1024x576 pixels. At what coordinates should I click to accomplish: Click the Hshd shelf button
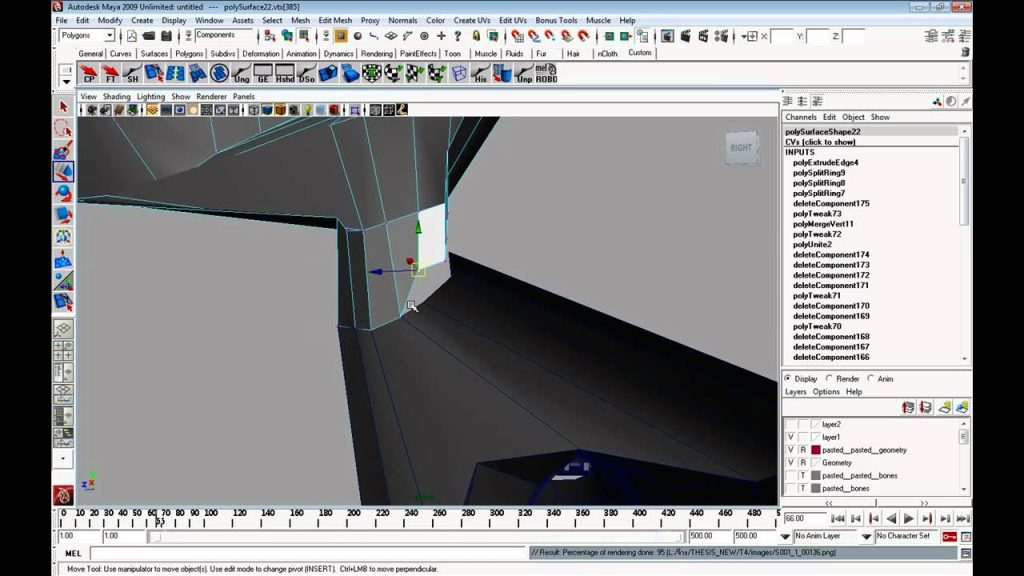285,73
